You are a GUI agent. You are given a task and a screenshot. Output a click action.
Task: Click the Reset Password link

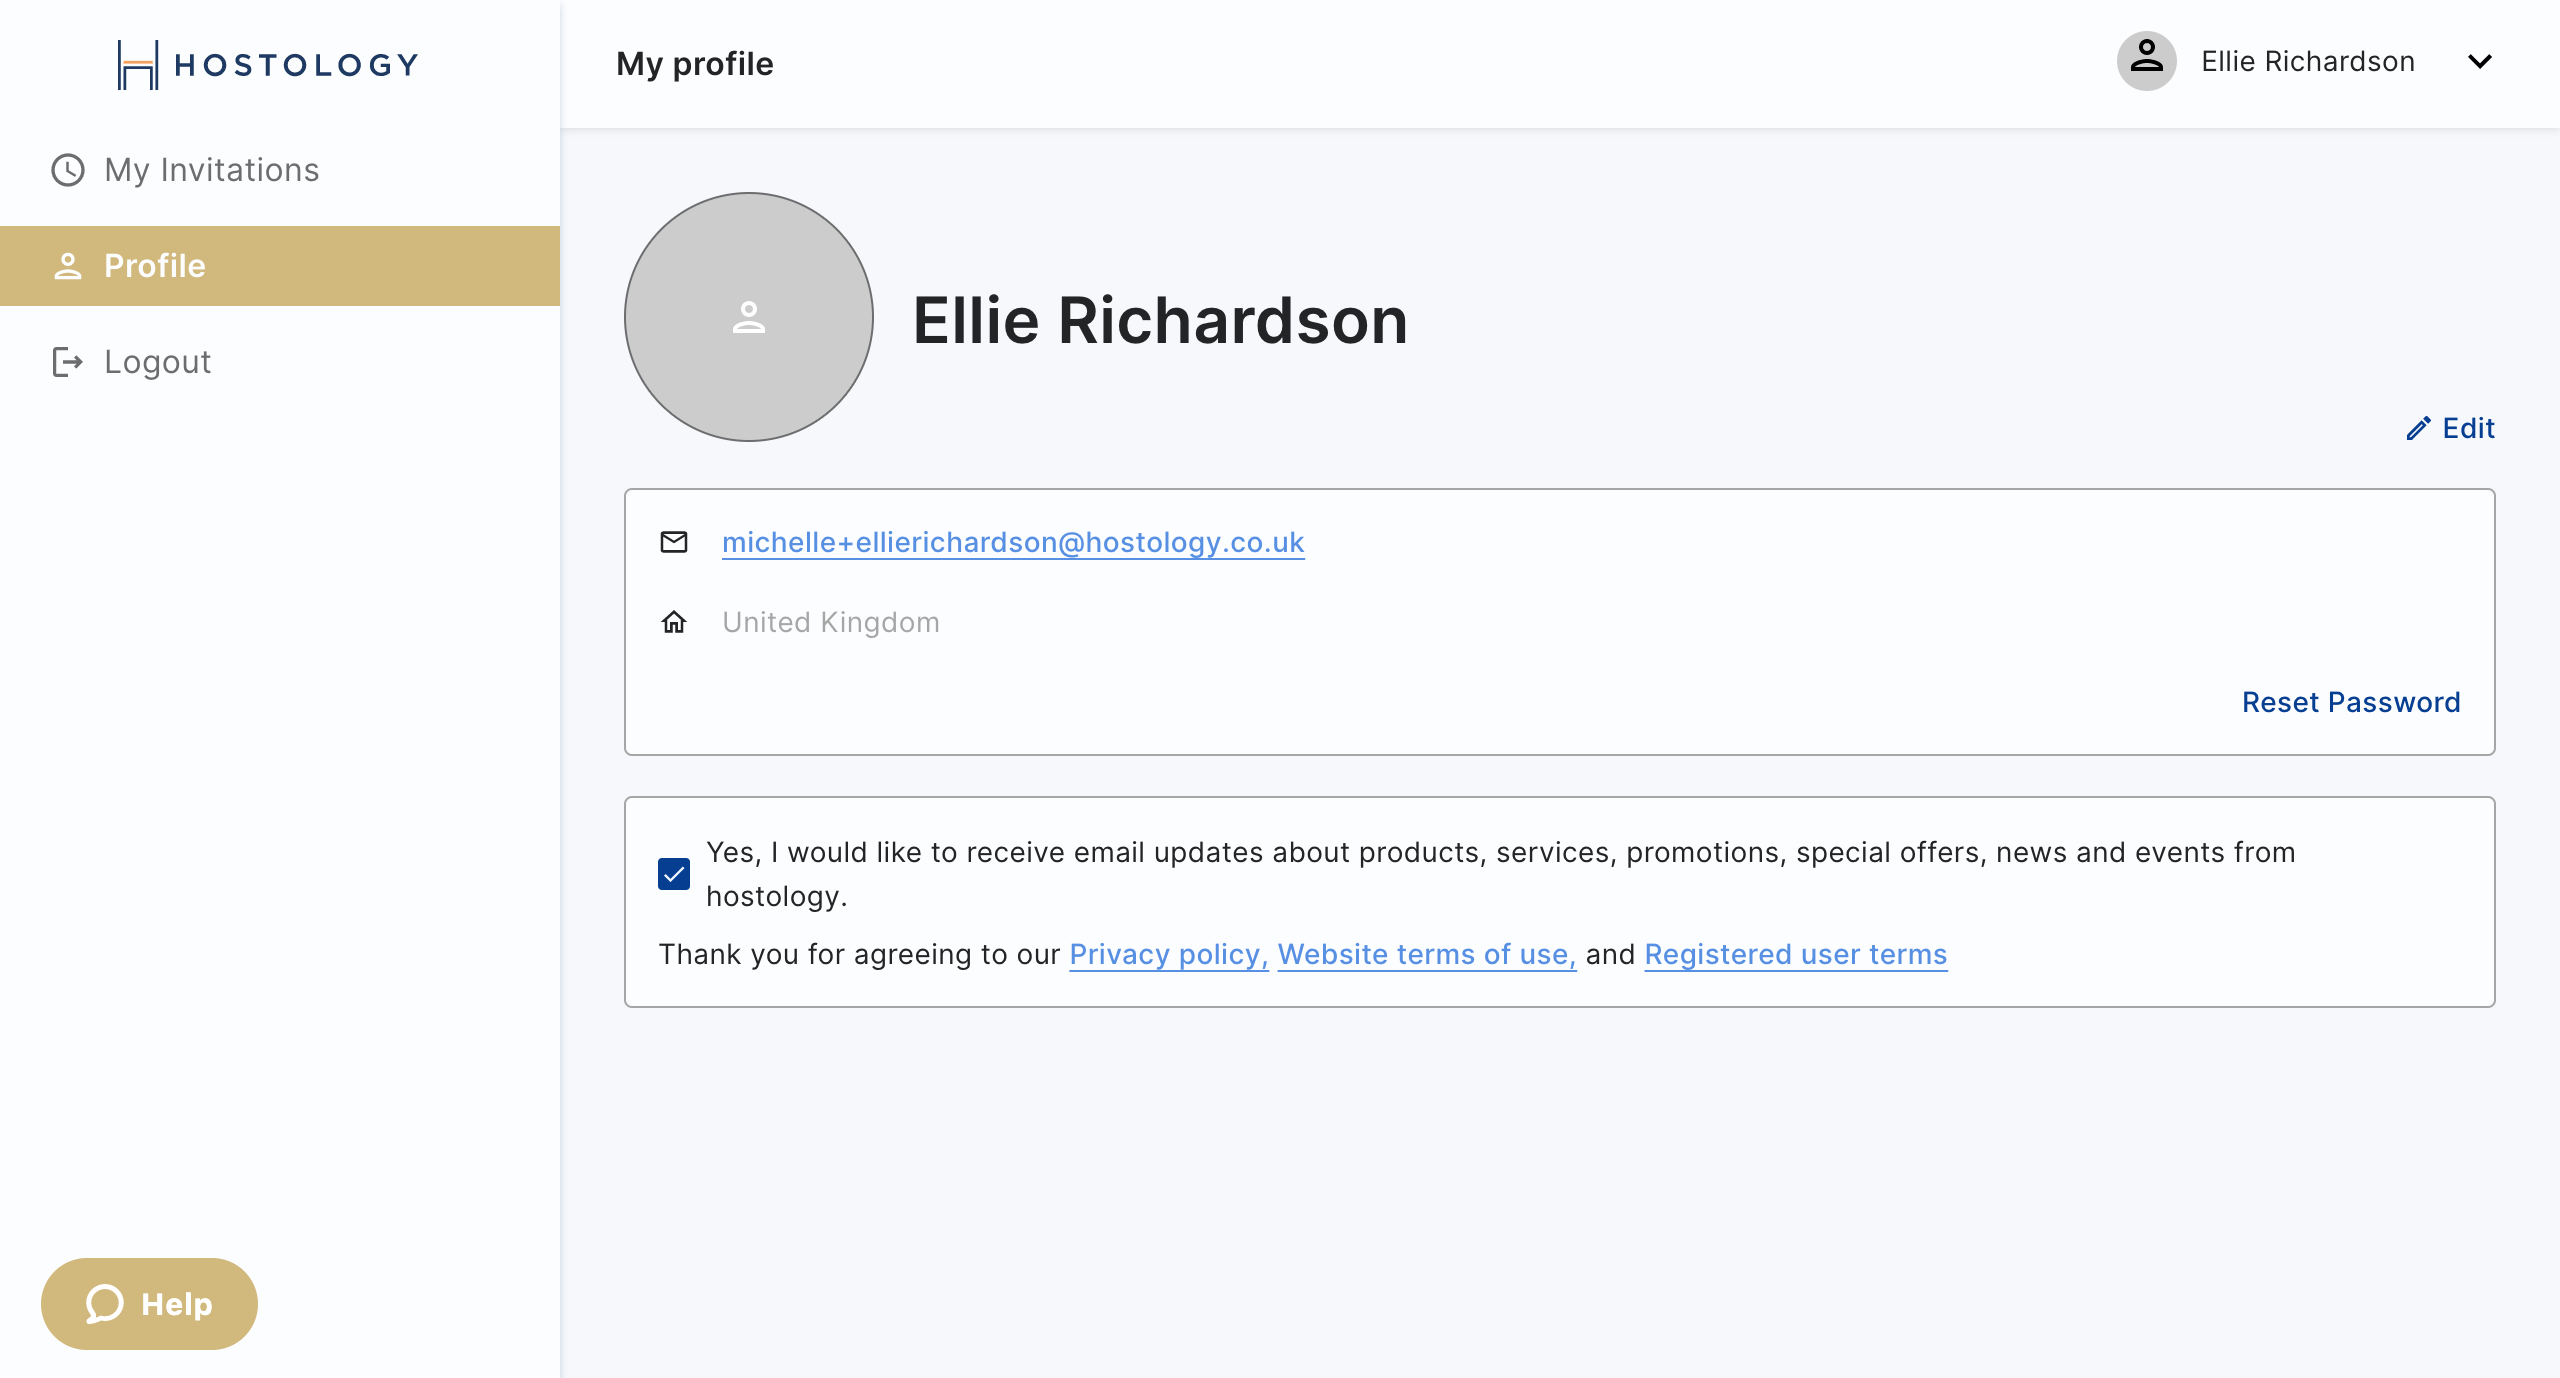point(2351,702)
